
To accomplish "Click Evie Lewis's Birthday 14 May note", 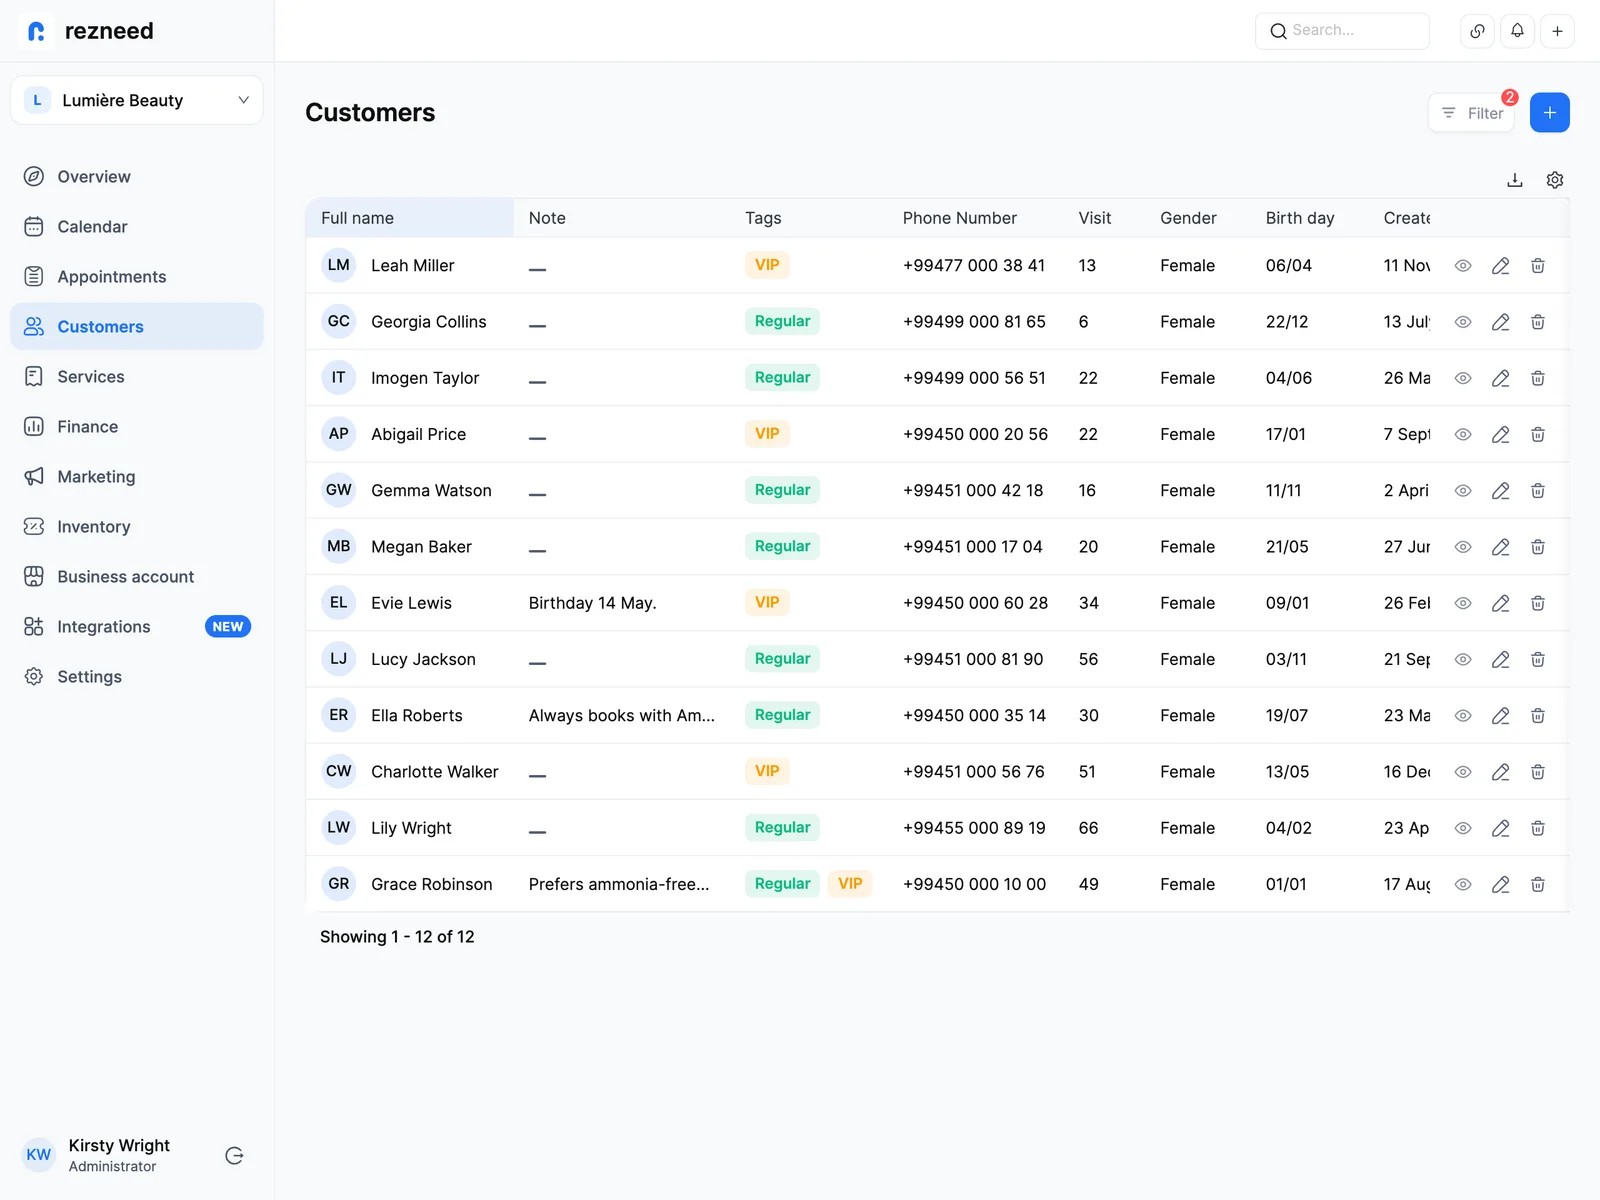I will [x=592, y=603].
